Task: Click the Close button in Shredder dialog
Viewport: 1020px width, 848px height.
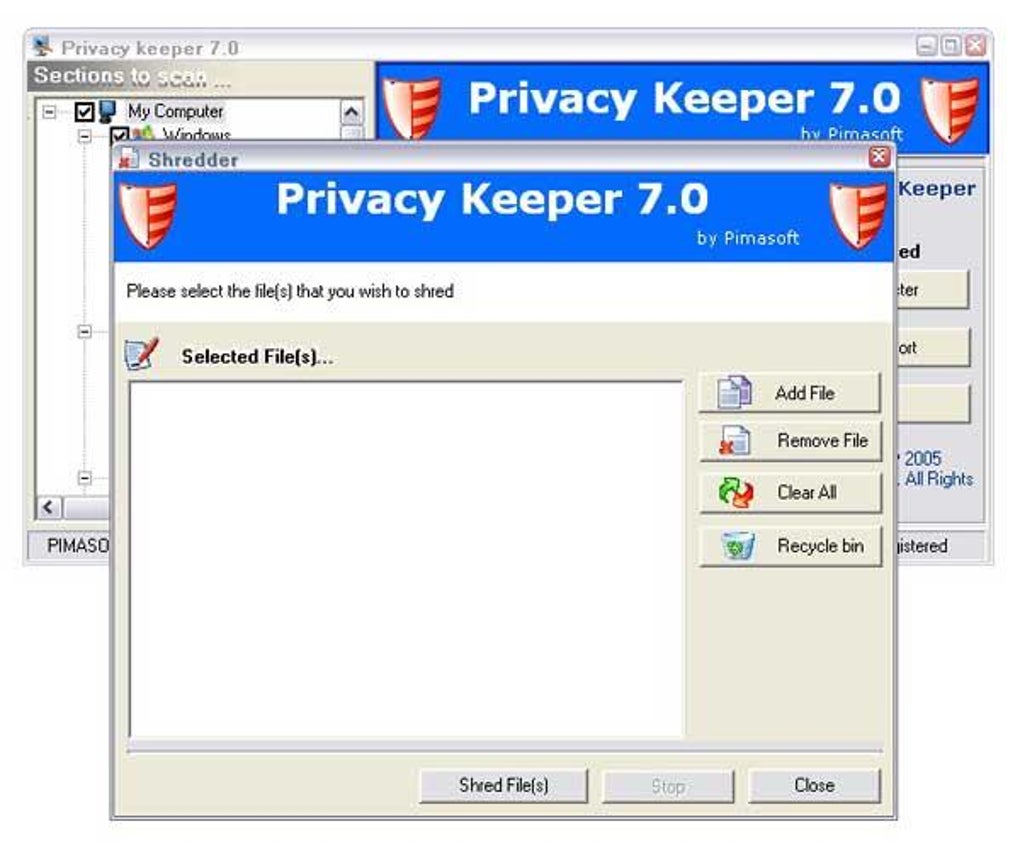Action: click(814, 786)
